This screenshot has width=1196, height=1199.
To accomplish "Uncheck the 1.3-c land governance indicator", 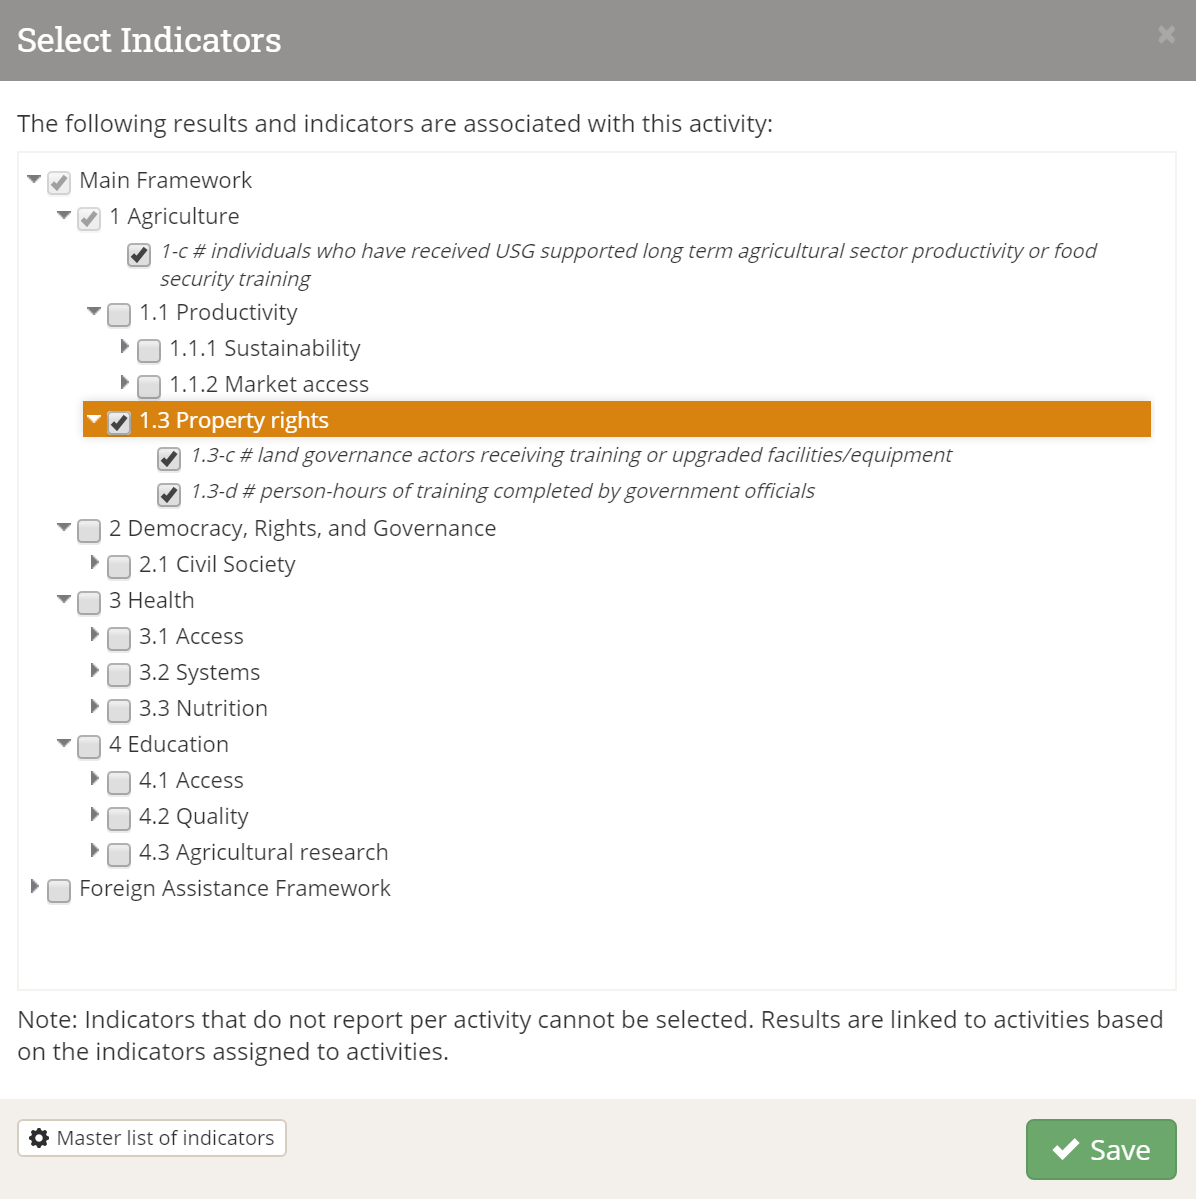I will (169, 459).
